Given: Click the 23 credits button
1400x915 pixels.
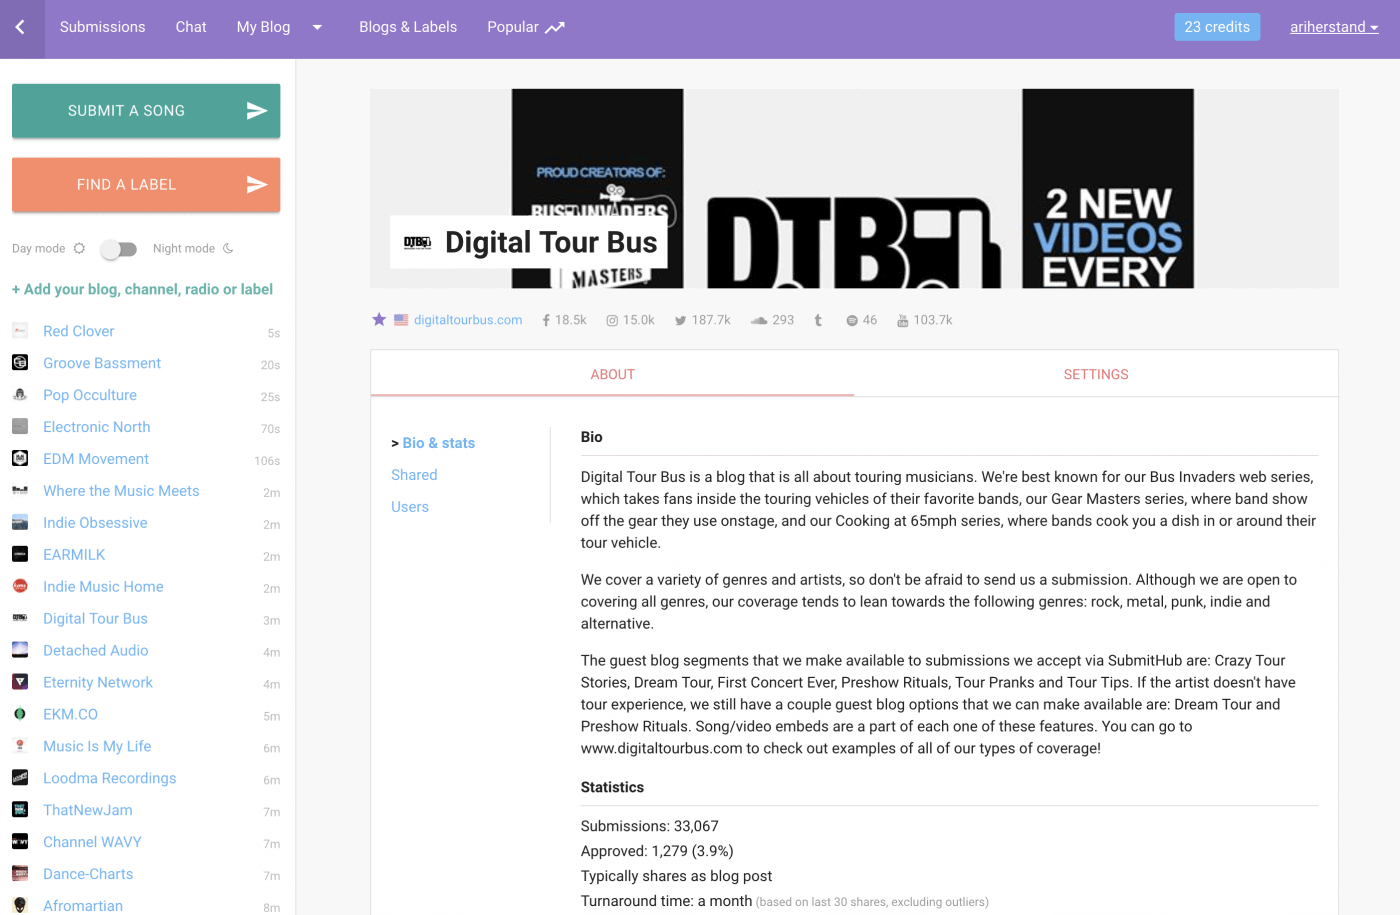Looking at the screenshot, I should [1217, 27].
